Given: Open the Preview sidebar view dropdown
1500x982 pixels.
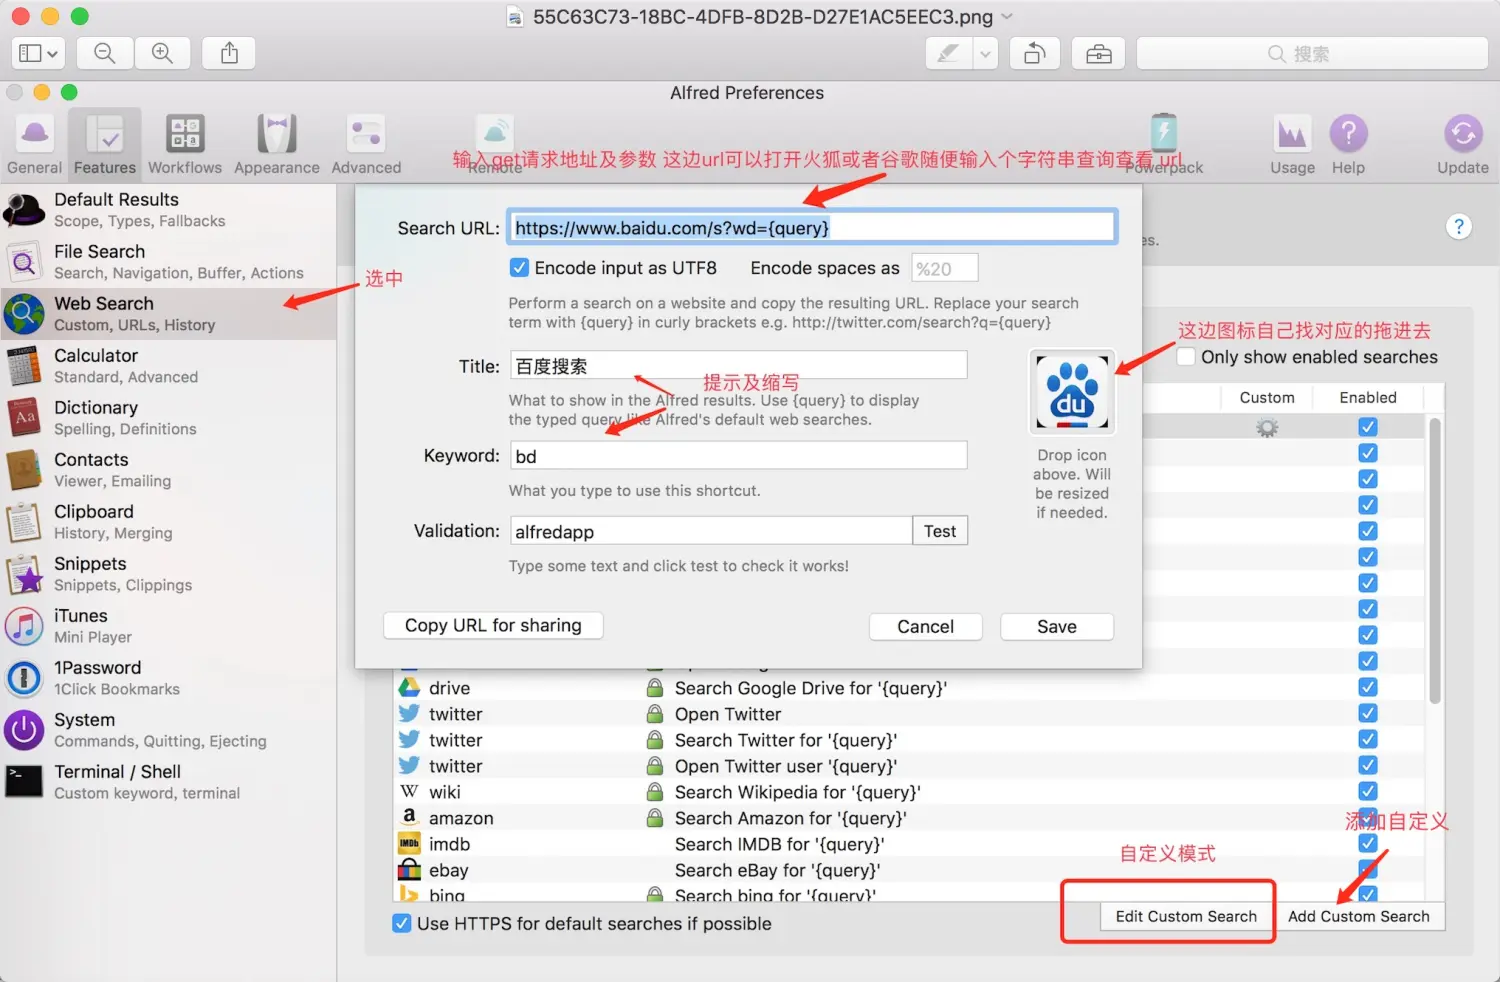Looking at the screenshot, I should (x=38, y=53).
